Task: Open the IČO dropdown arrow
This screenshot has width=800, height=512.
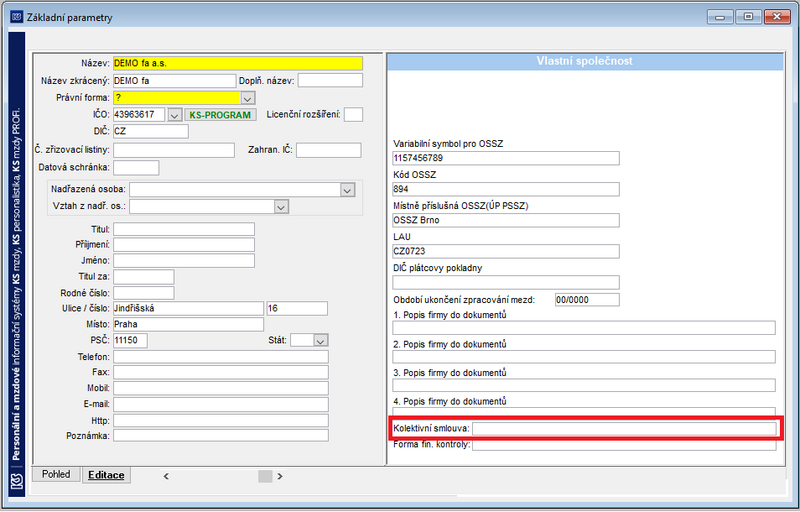Action: tap(174, 115)
